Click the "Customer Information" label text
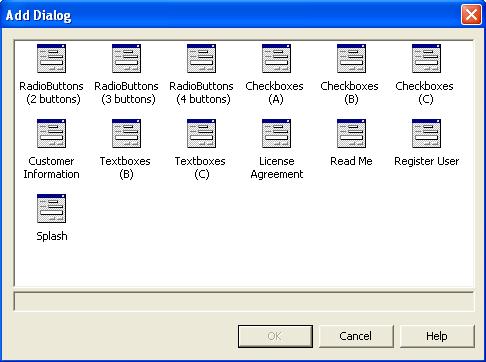 point(51,168)
